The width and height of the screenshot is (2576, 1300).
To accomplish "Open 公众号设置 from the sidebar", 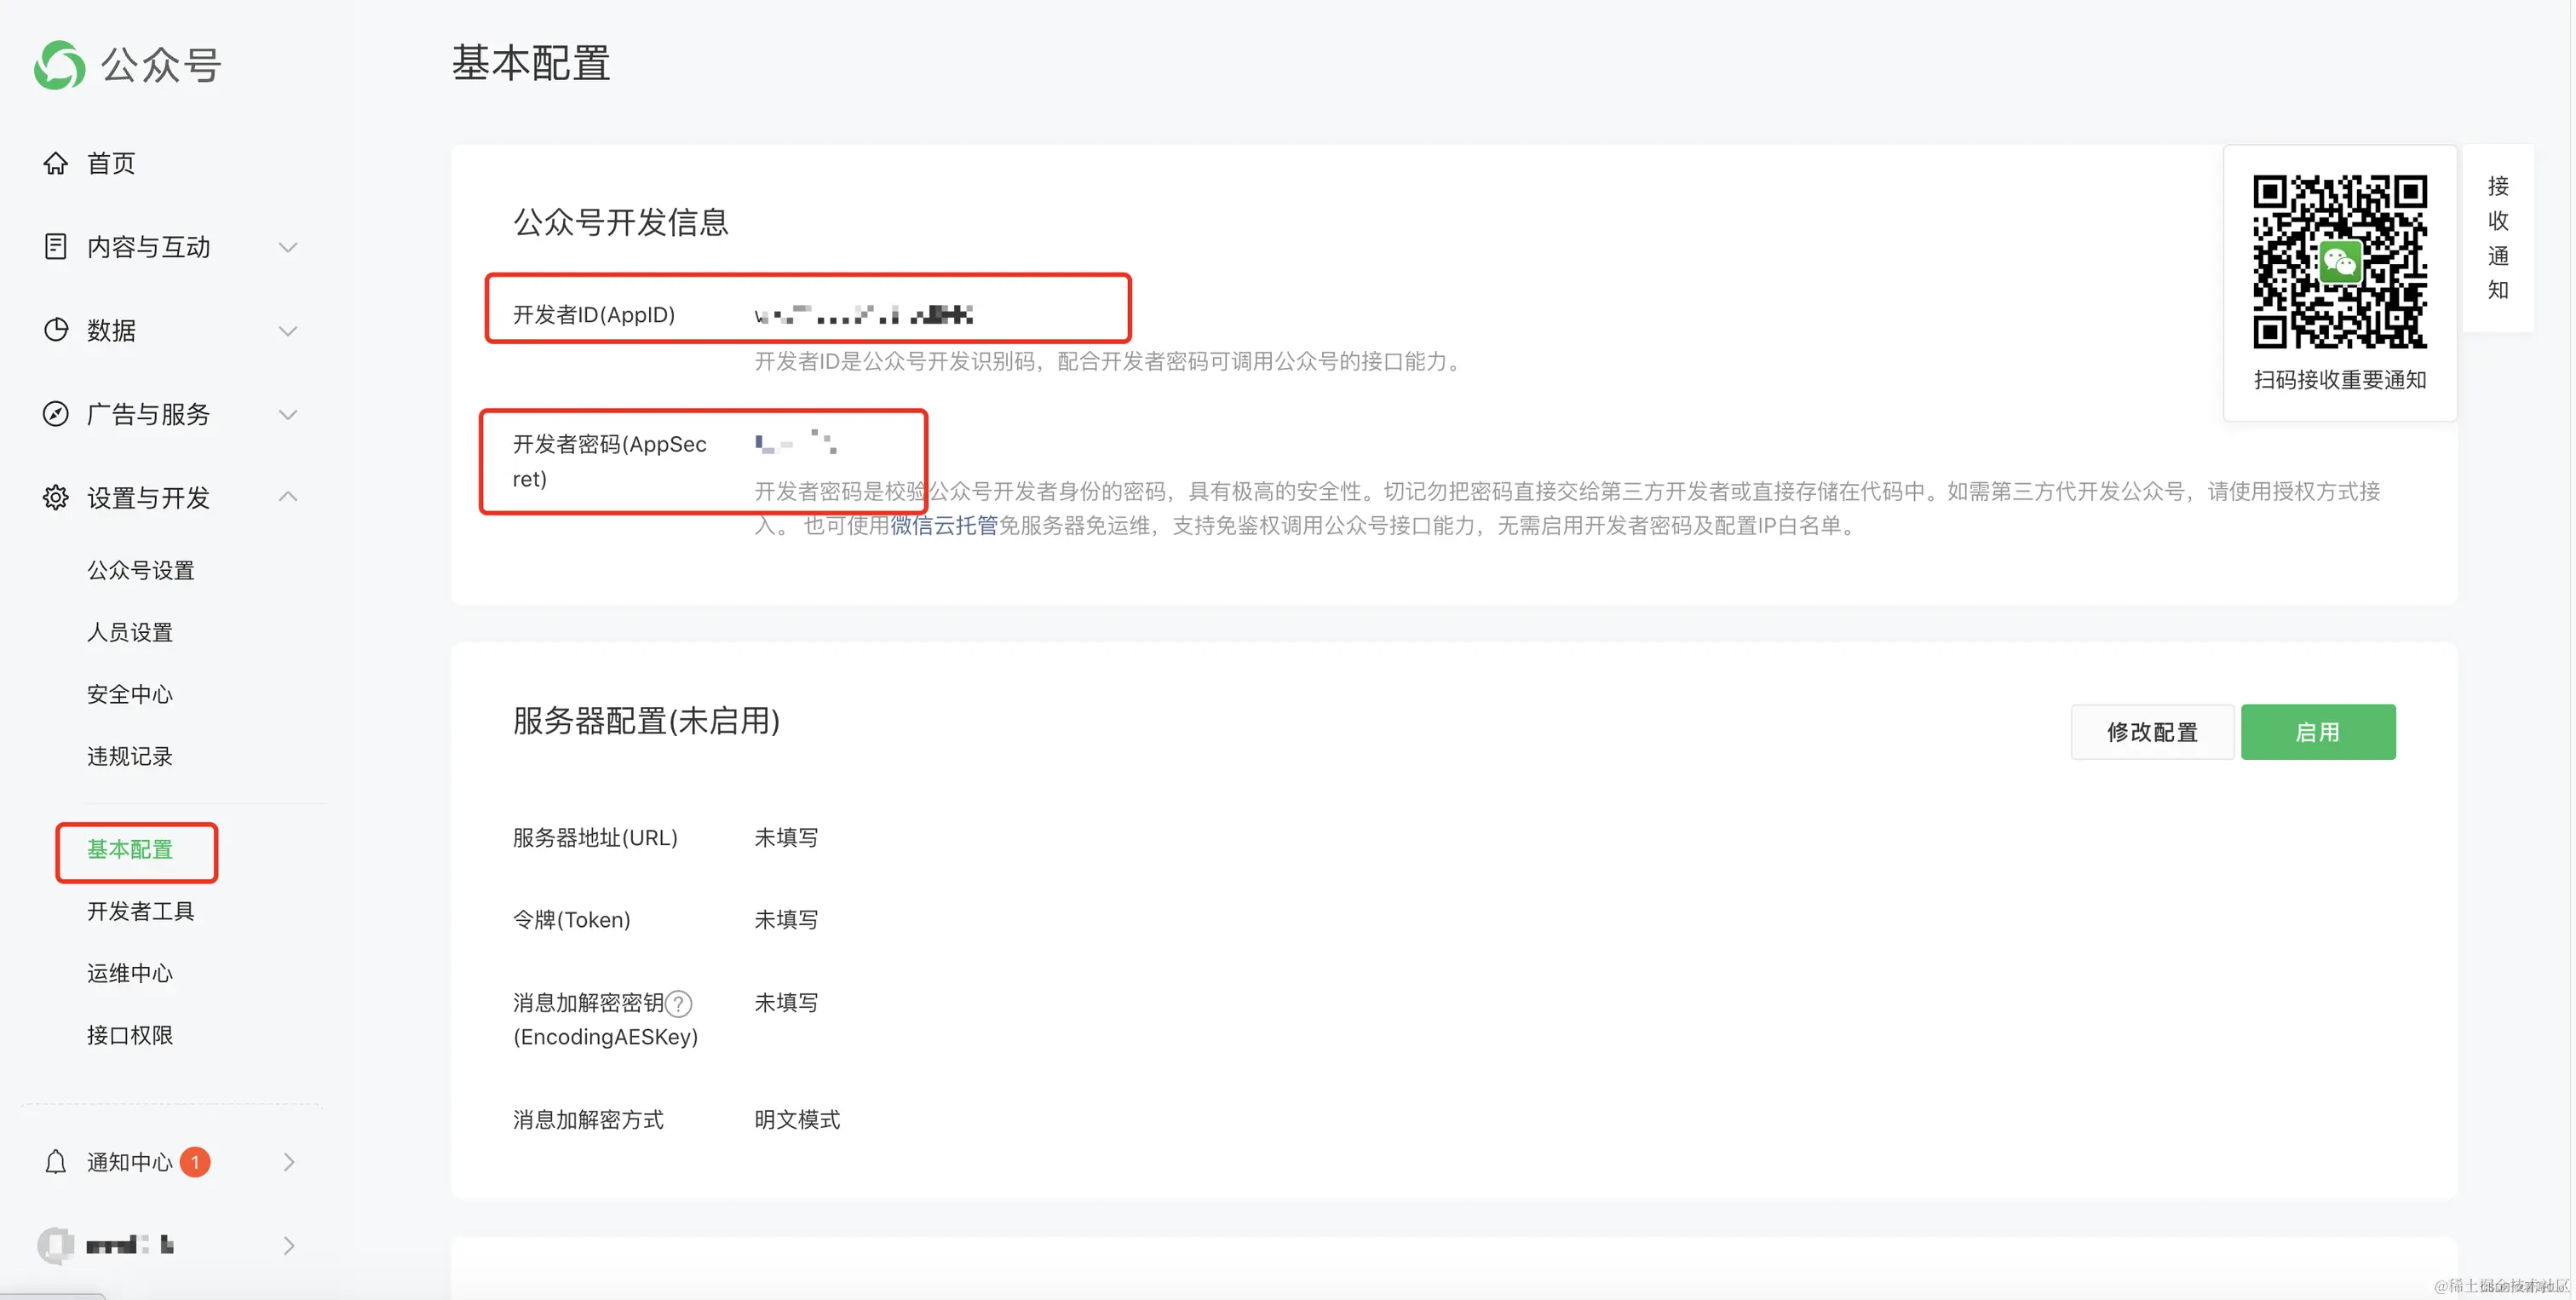I will tap(140, 569).
